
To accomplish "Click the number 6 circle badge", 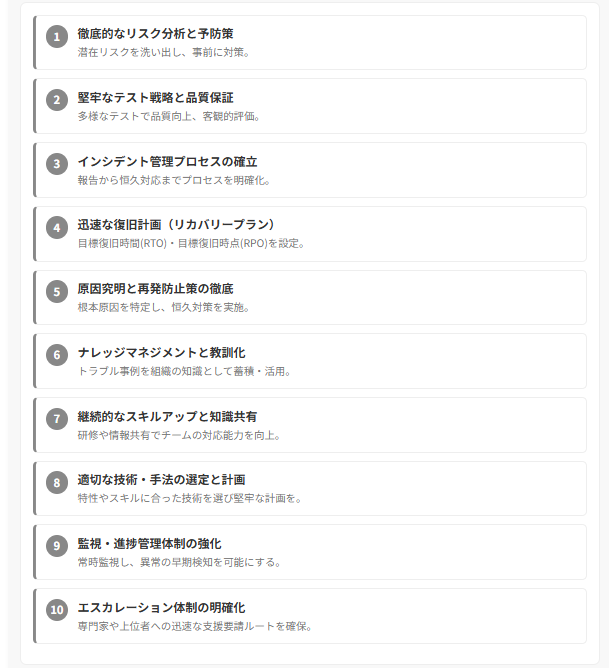I will [57, 355].
